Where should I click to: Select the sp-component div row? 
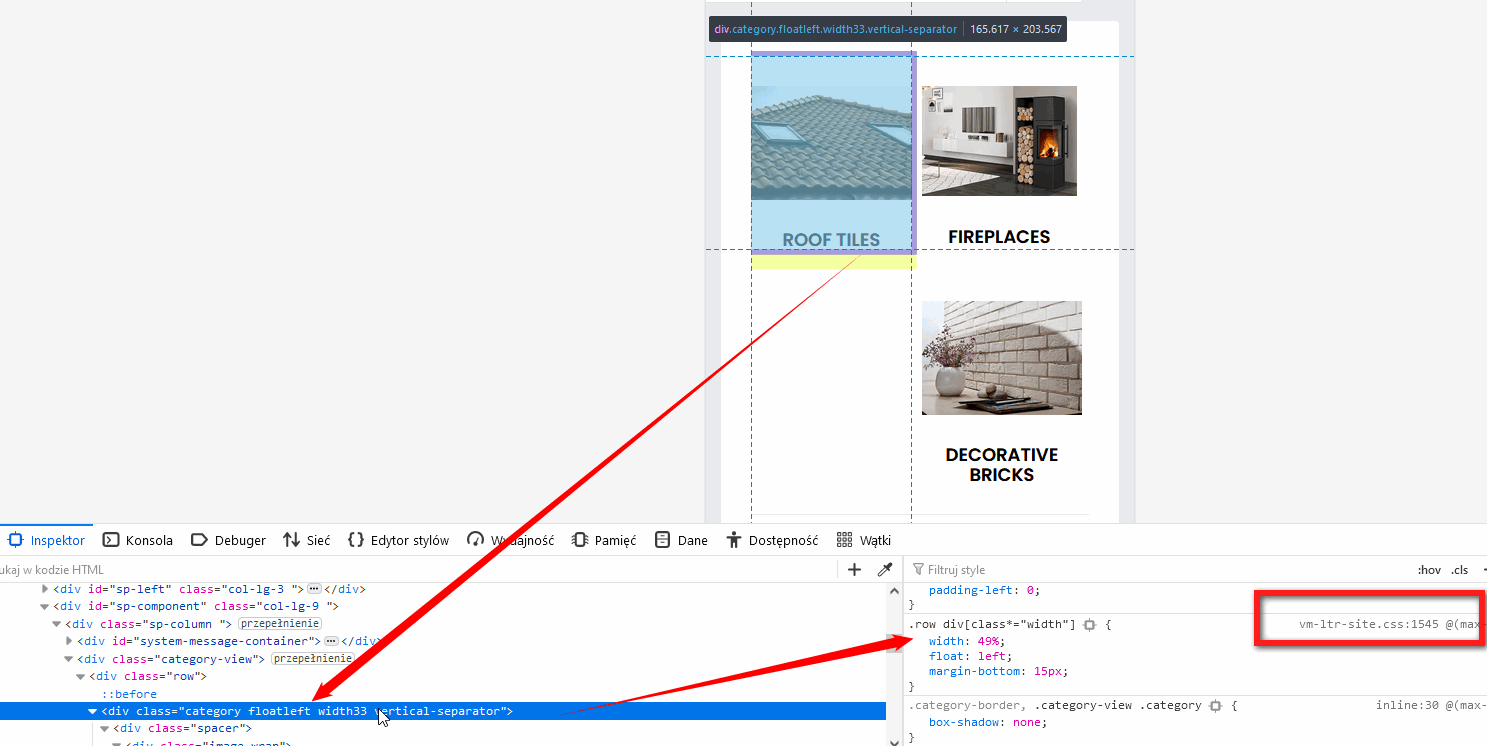(x=443, y=606)
